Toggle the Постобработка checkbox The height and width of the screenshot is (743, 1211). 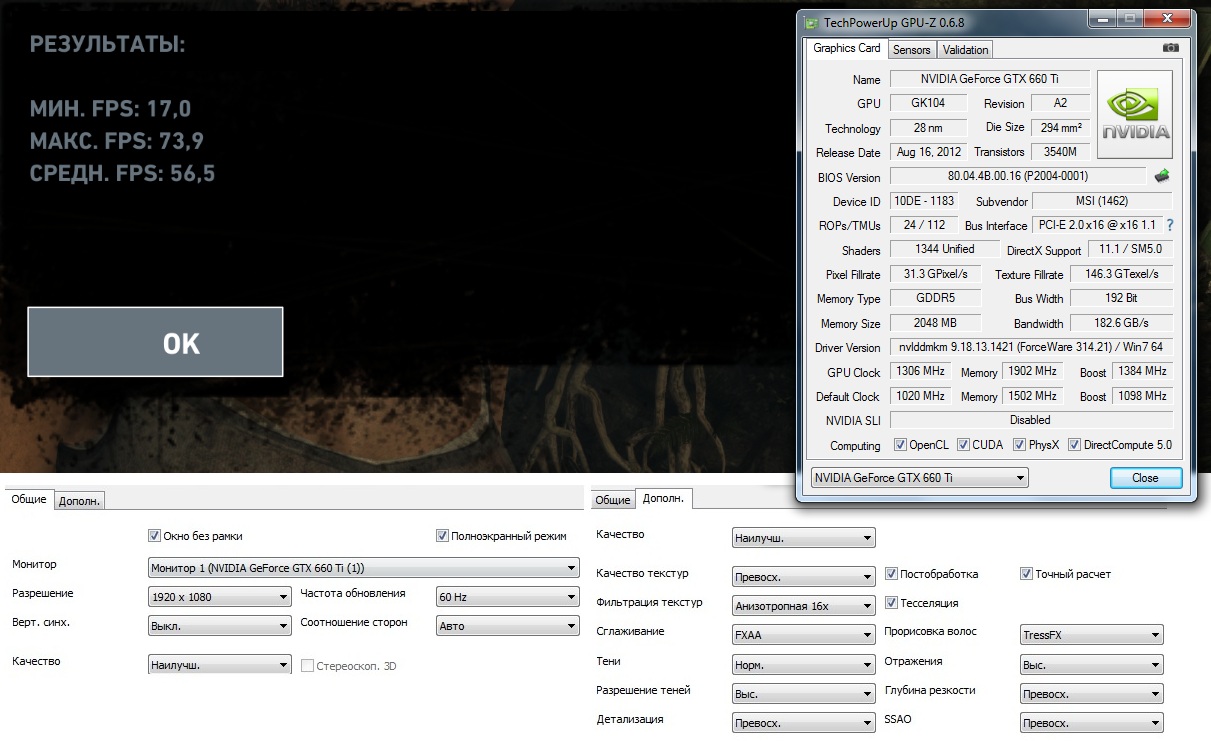click(x=892, y=574)
